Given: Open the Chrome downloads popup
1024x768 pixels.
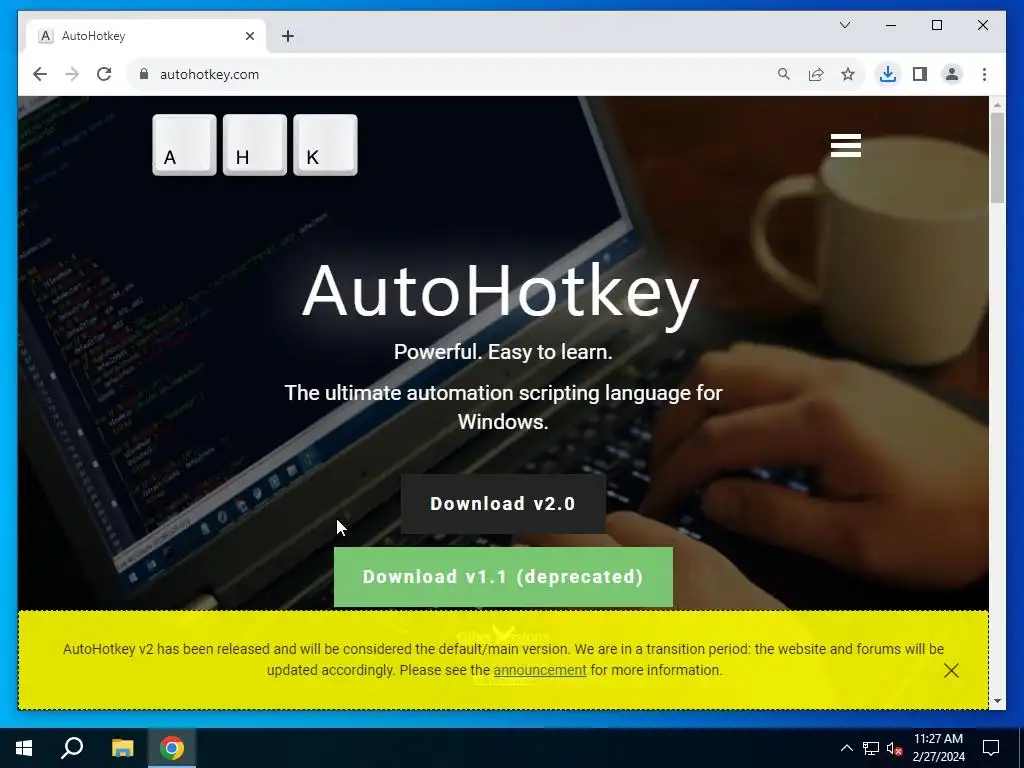Looking at the screenshot, I should (x=888, y=74).
